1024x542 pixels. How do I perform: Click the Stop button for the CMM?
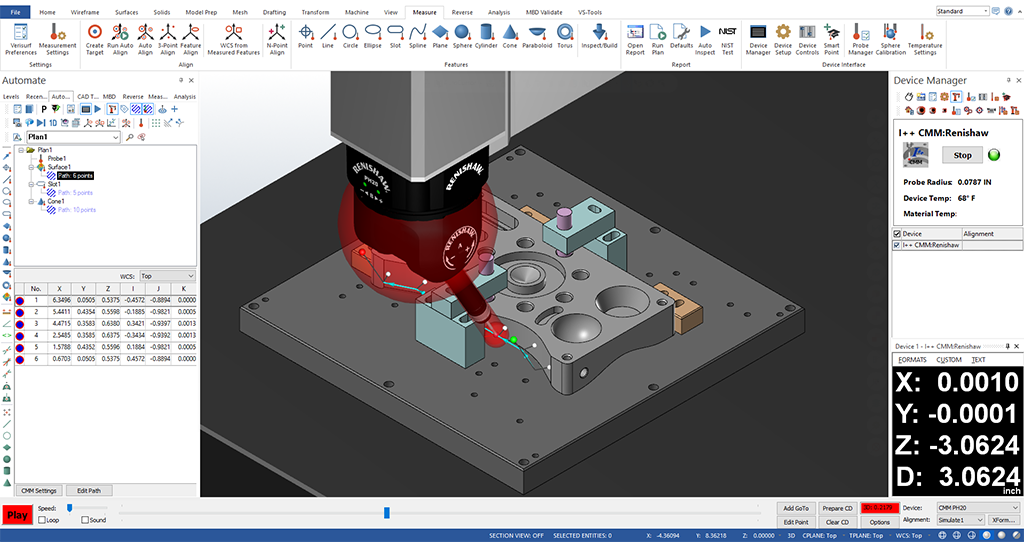pyautogui.click(x=963, y=155)
